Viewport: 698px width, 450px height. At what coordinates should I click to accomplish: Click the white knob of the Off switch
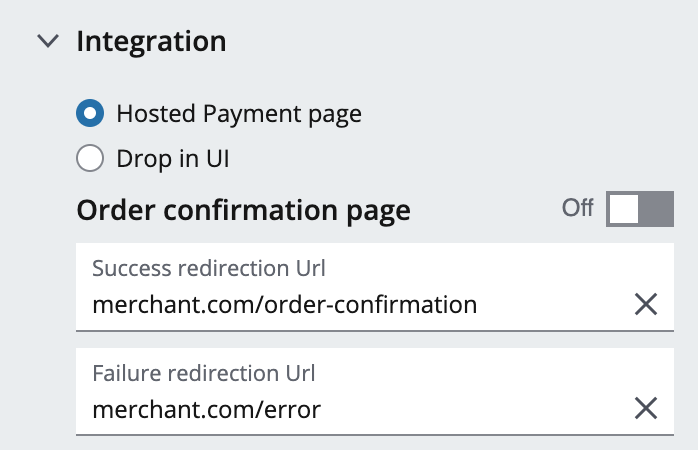pos(624,209)
